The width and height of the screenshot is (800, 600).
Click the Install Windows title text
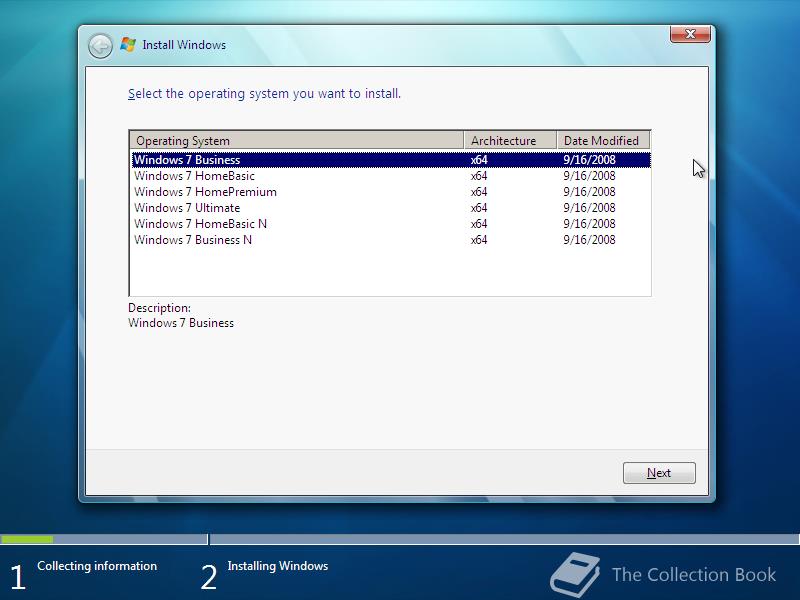point(184,45)
